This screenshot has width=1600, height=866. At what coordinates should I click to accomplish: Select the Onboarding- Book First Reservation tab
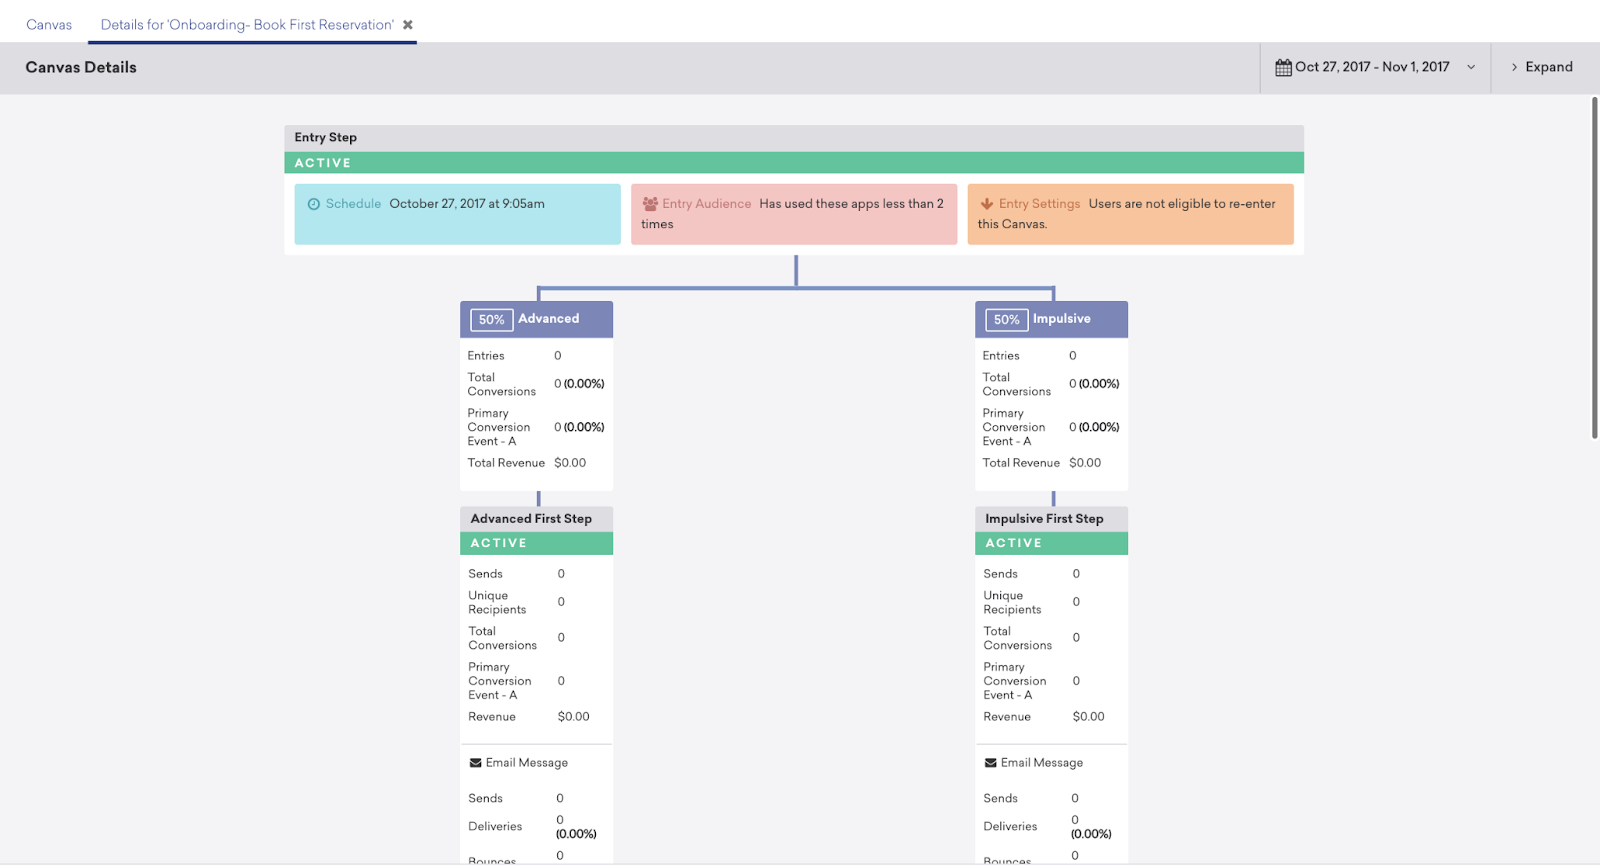[246, 25]
